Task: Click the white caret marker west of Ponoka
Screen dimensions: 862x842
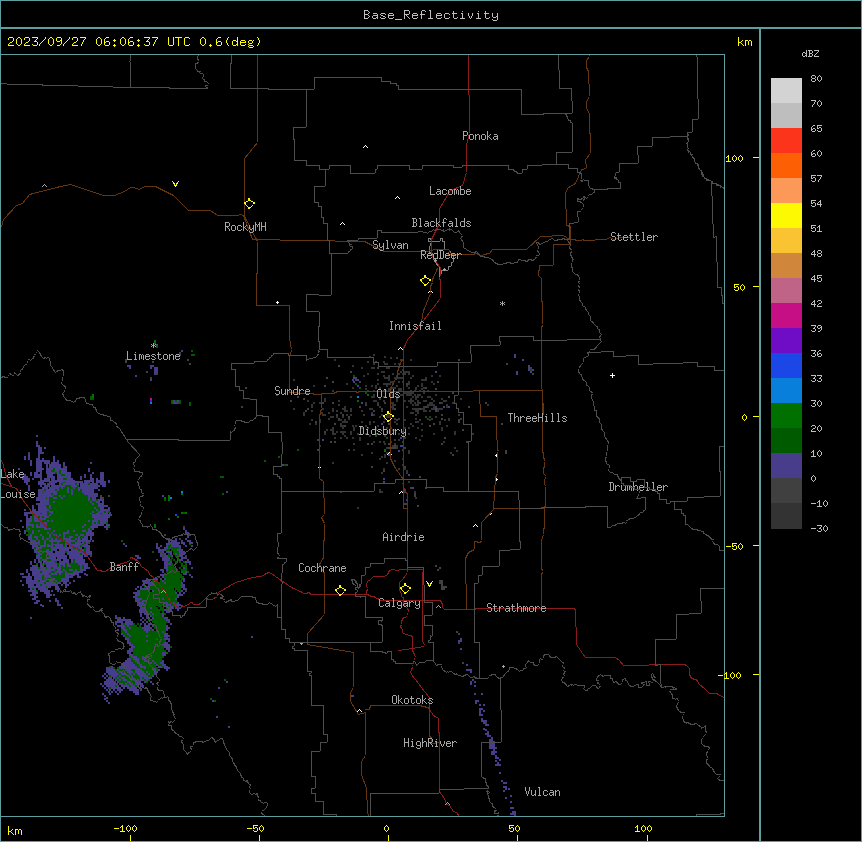Action: [365, 147]
